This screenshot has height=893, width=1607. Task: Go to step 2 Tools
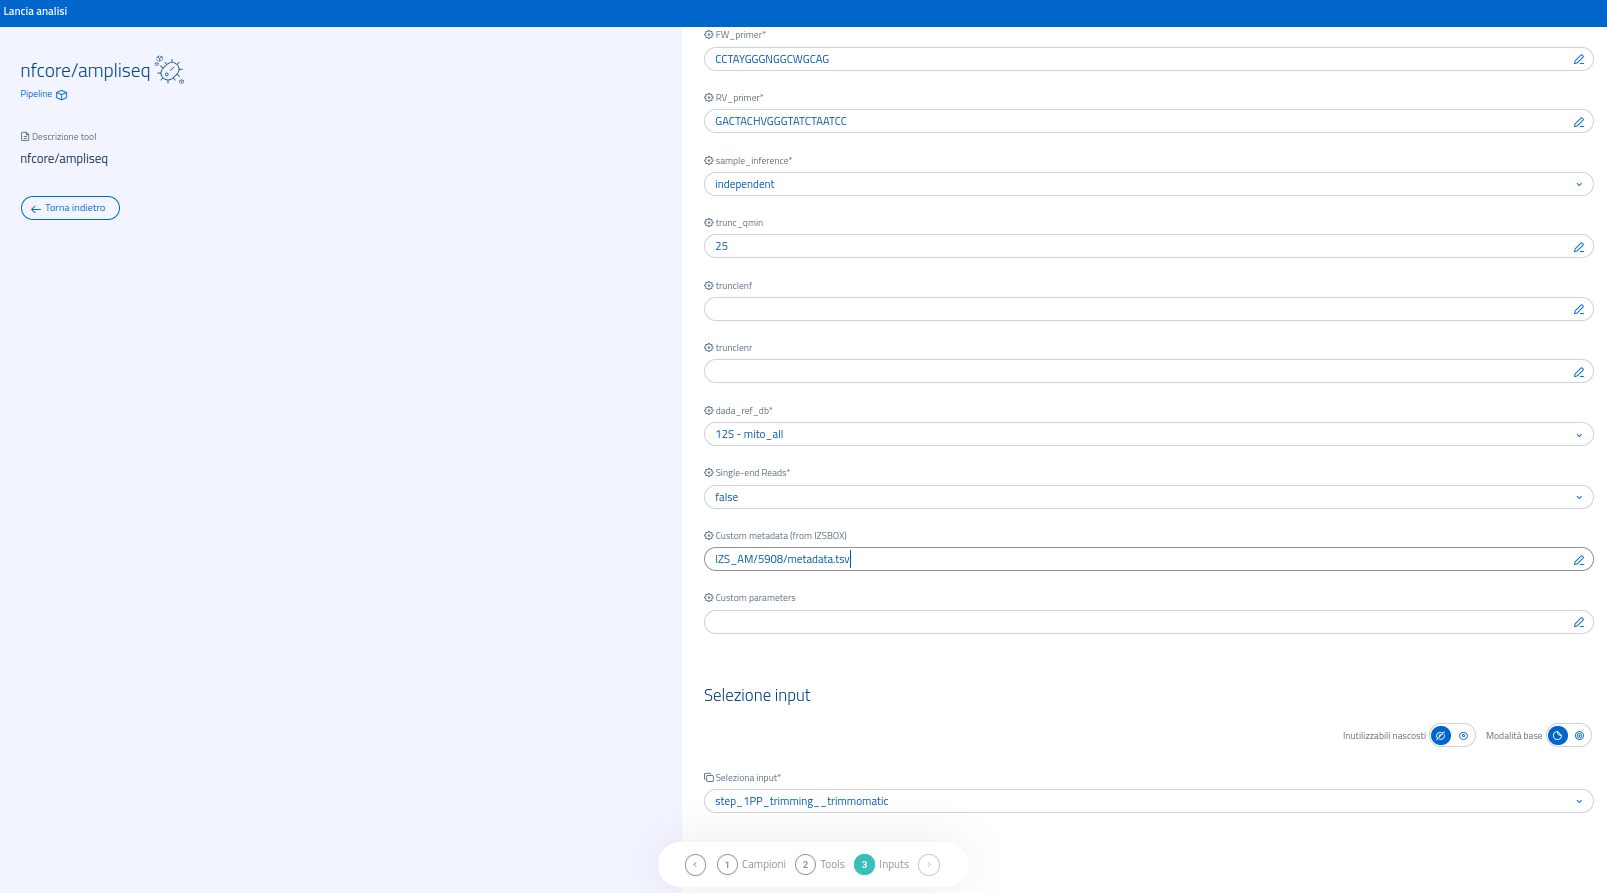820,865
